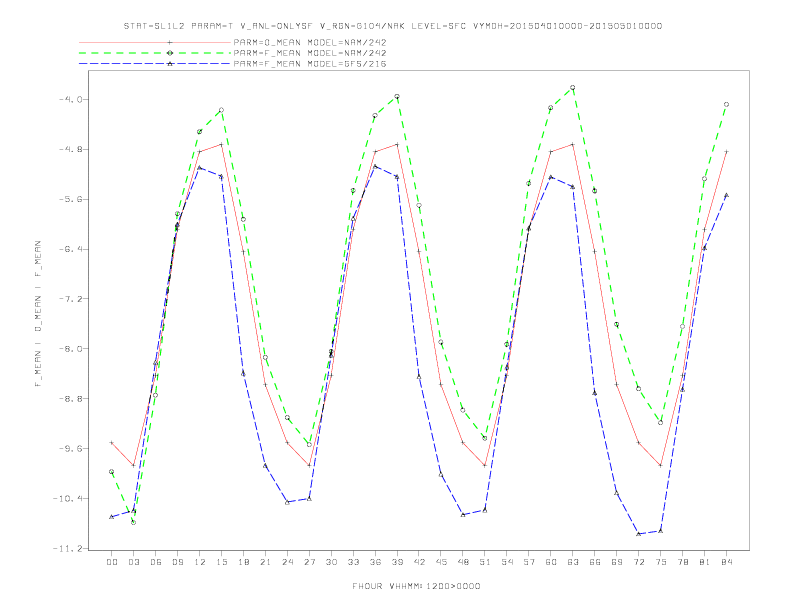Click the x-axis hour label 21
Image resolution: width=792 pixels, height=612 pixels.
[x=265, y=562]
